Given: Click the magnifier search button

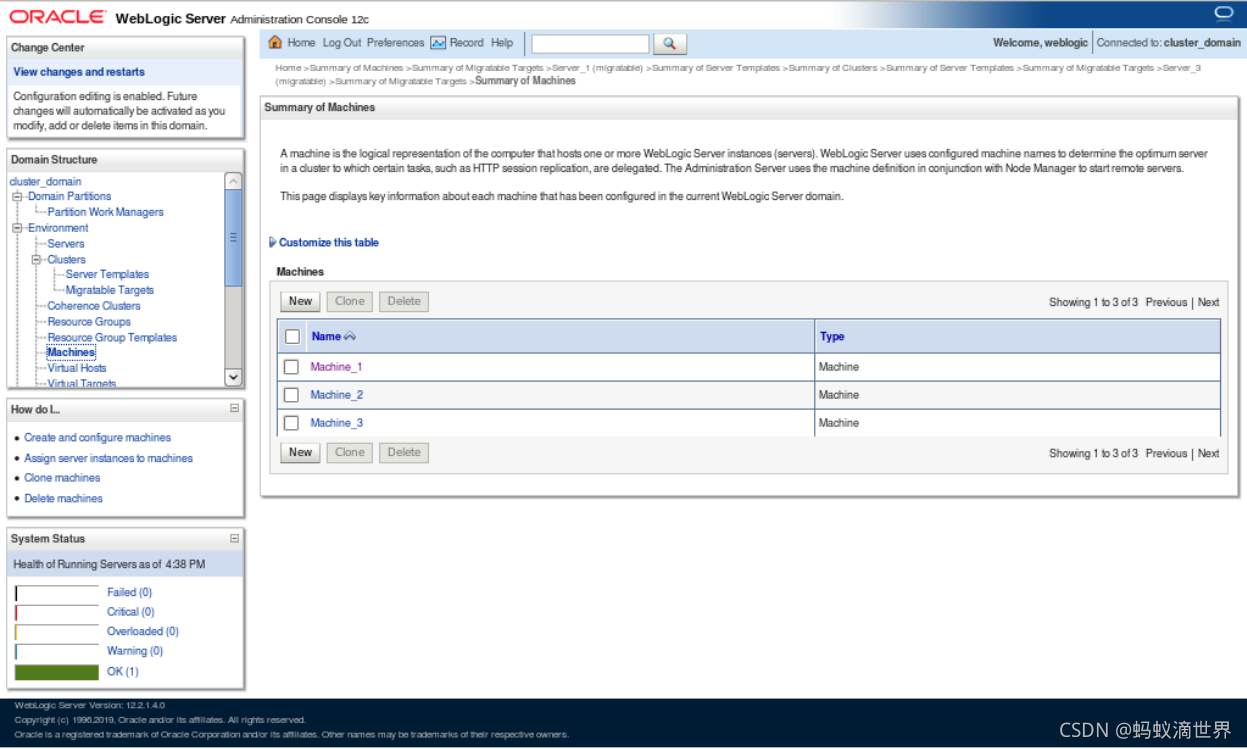Looking at the screenshot, I should point(670,44).
